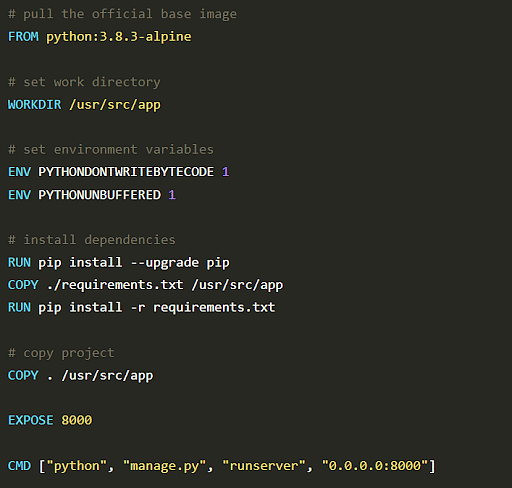Click the python:3.8.3-alpine image name
Image resolution: width=512 pixels, height=488 pixels.
pos(119,37)
